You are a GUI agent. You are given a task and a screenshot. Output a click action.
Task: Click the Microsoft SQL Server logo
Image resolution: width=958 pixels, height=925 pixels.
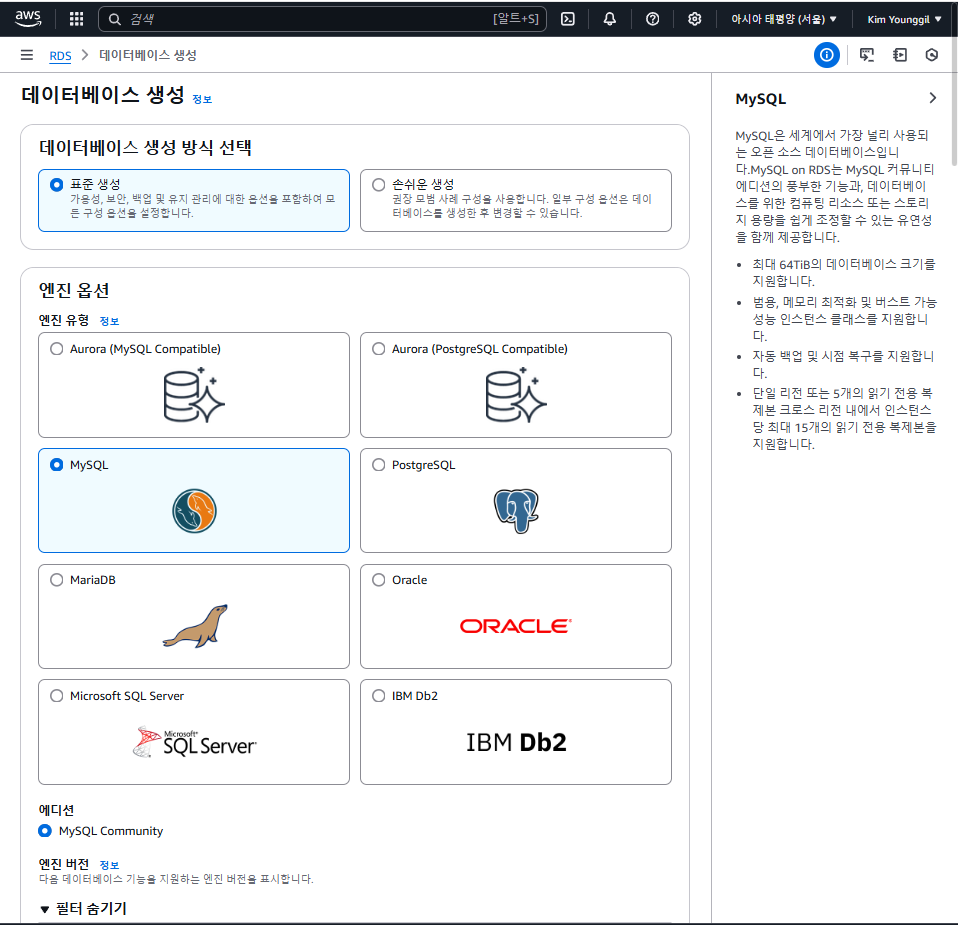tap(194, 742)
